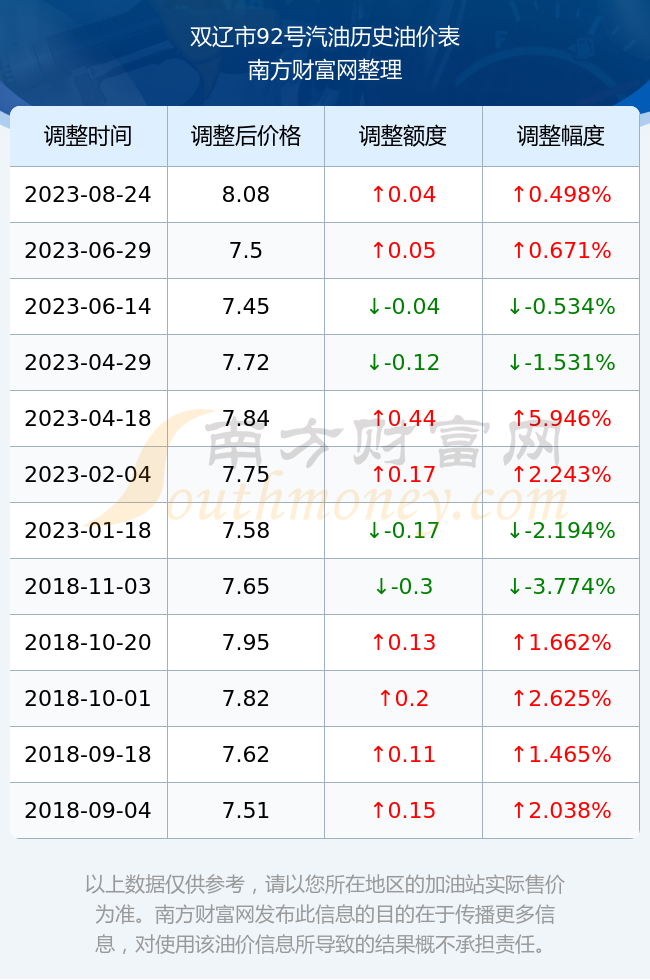Click the ↓-3.774% percentage cell

coord(561,586)
